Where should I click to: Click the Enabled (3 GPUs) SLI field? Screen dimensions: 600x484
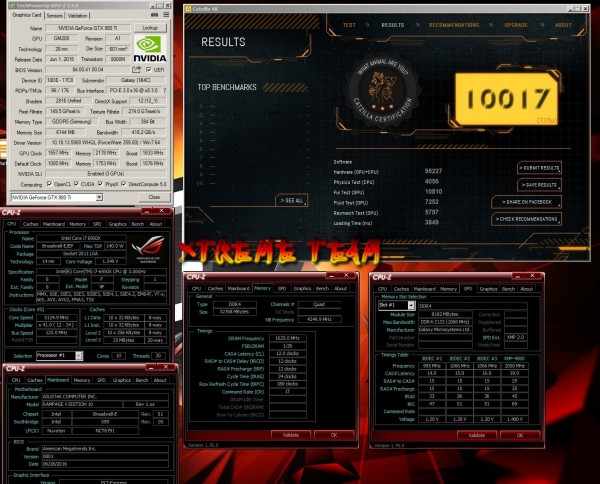click(x=106, y=174)
